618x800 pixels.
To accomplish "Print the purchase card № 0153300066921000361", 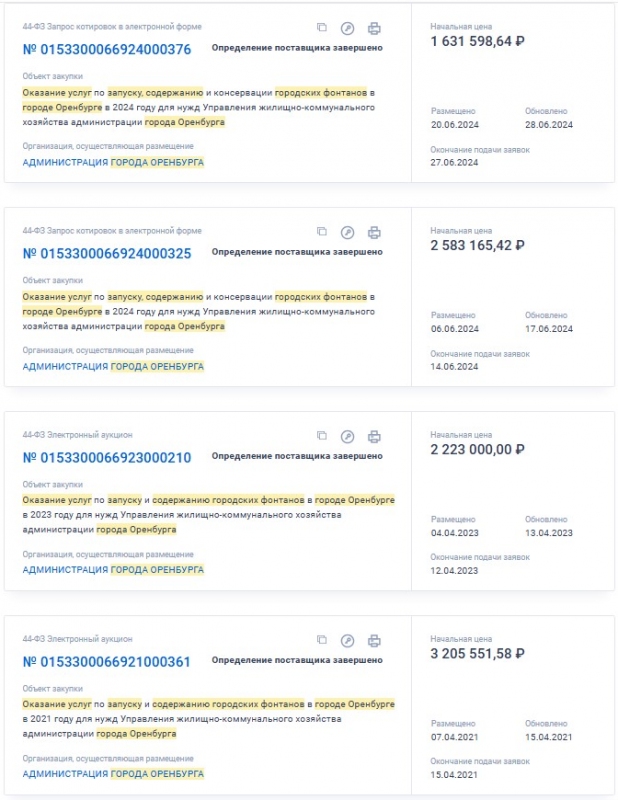I will pos(374,640).
